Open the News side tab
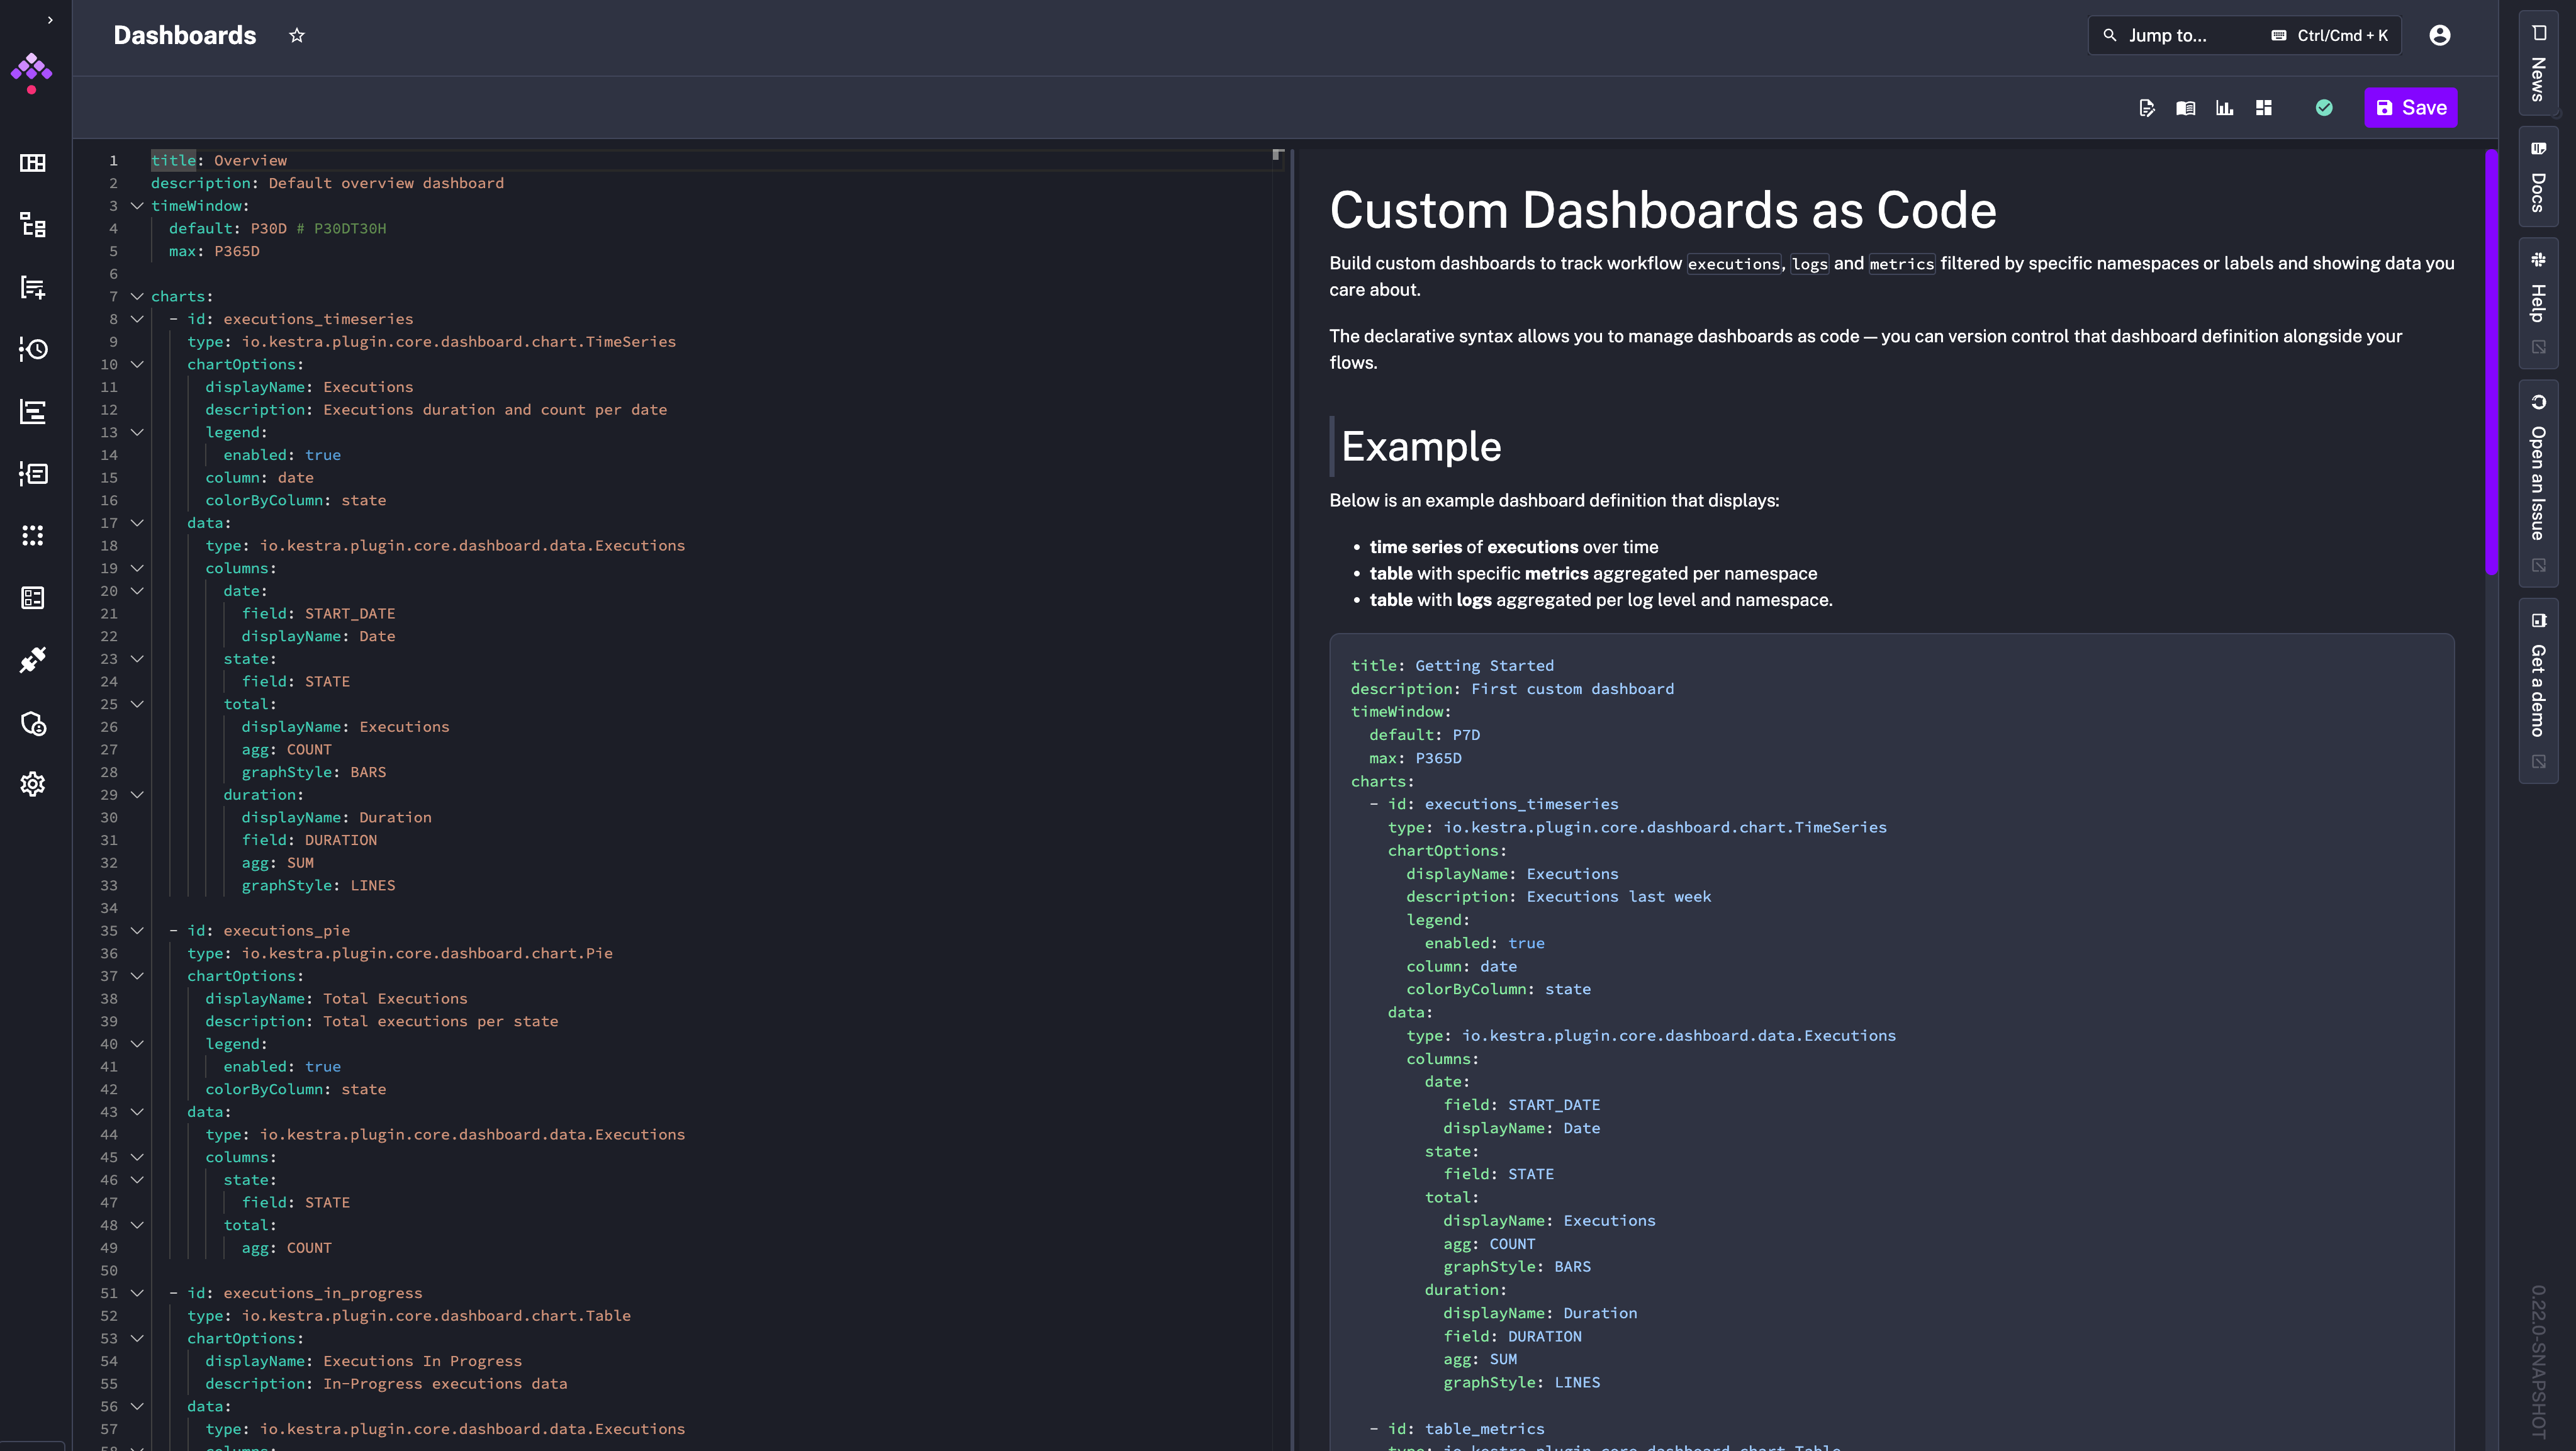Image resolution: width=2576 pixels, height=1451 pixels. [x=2537, y=62]
